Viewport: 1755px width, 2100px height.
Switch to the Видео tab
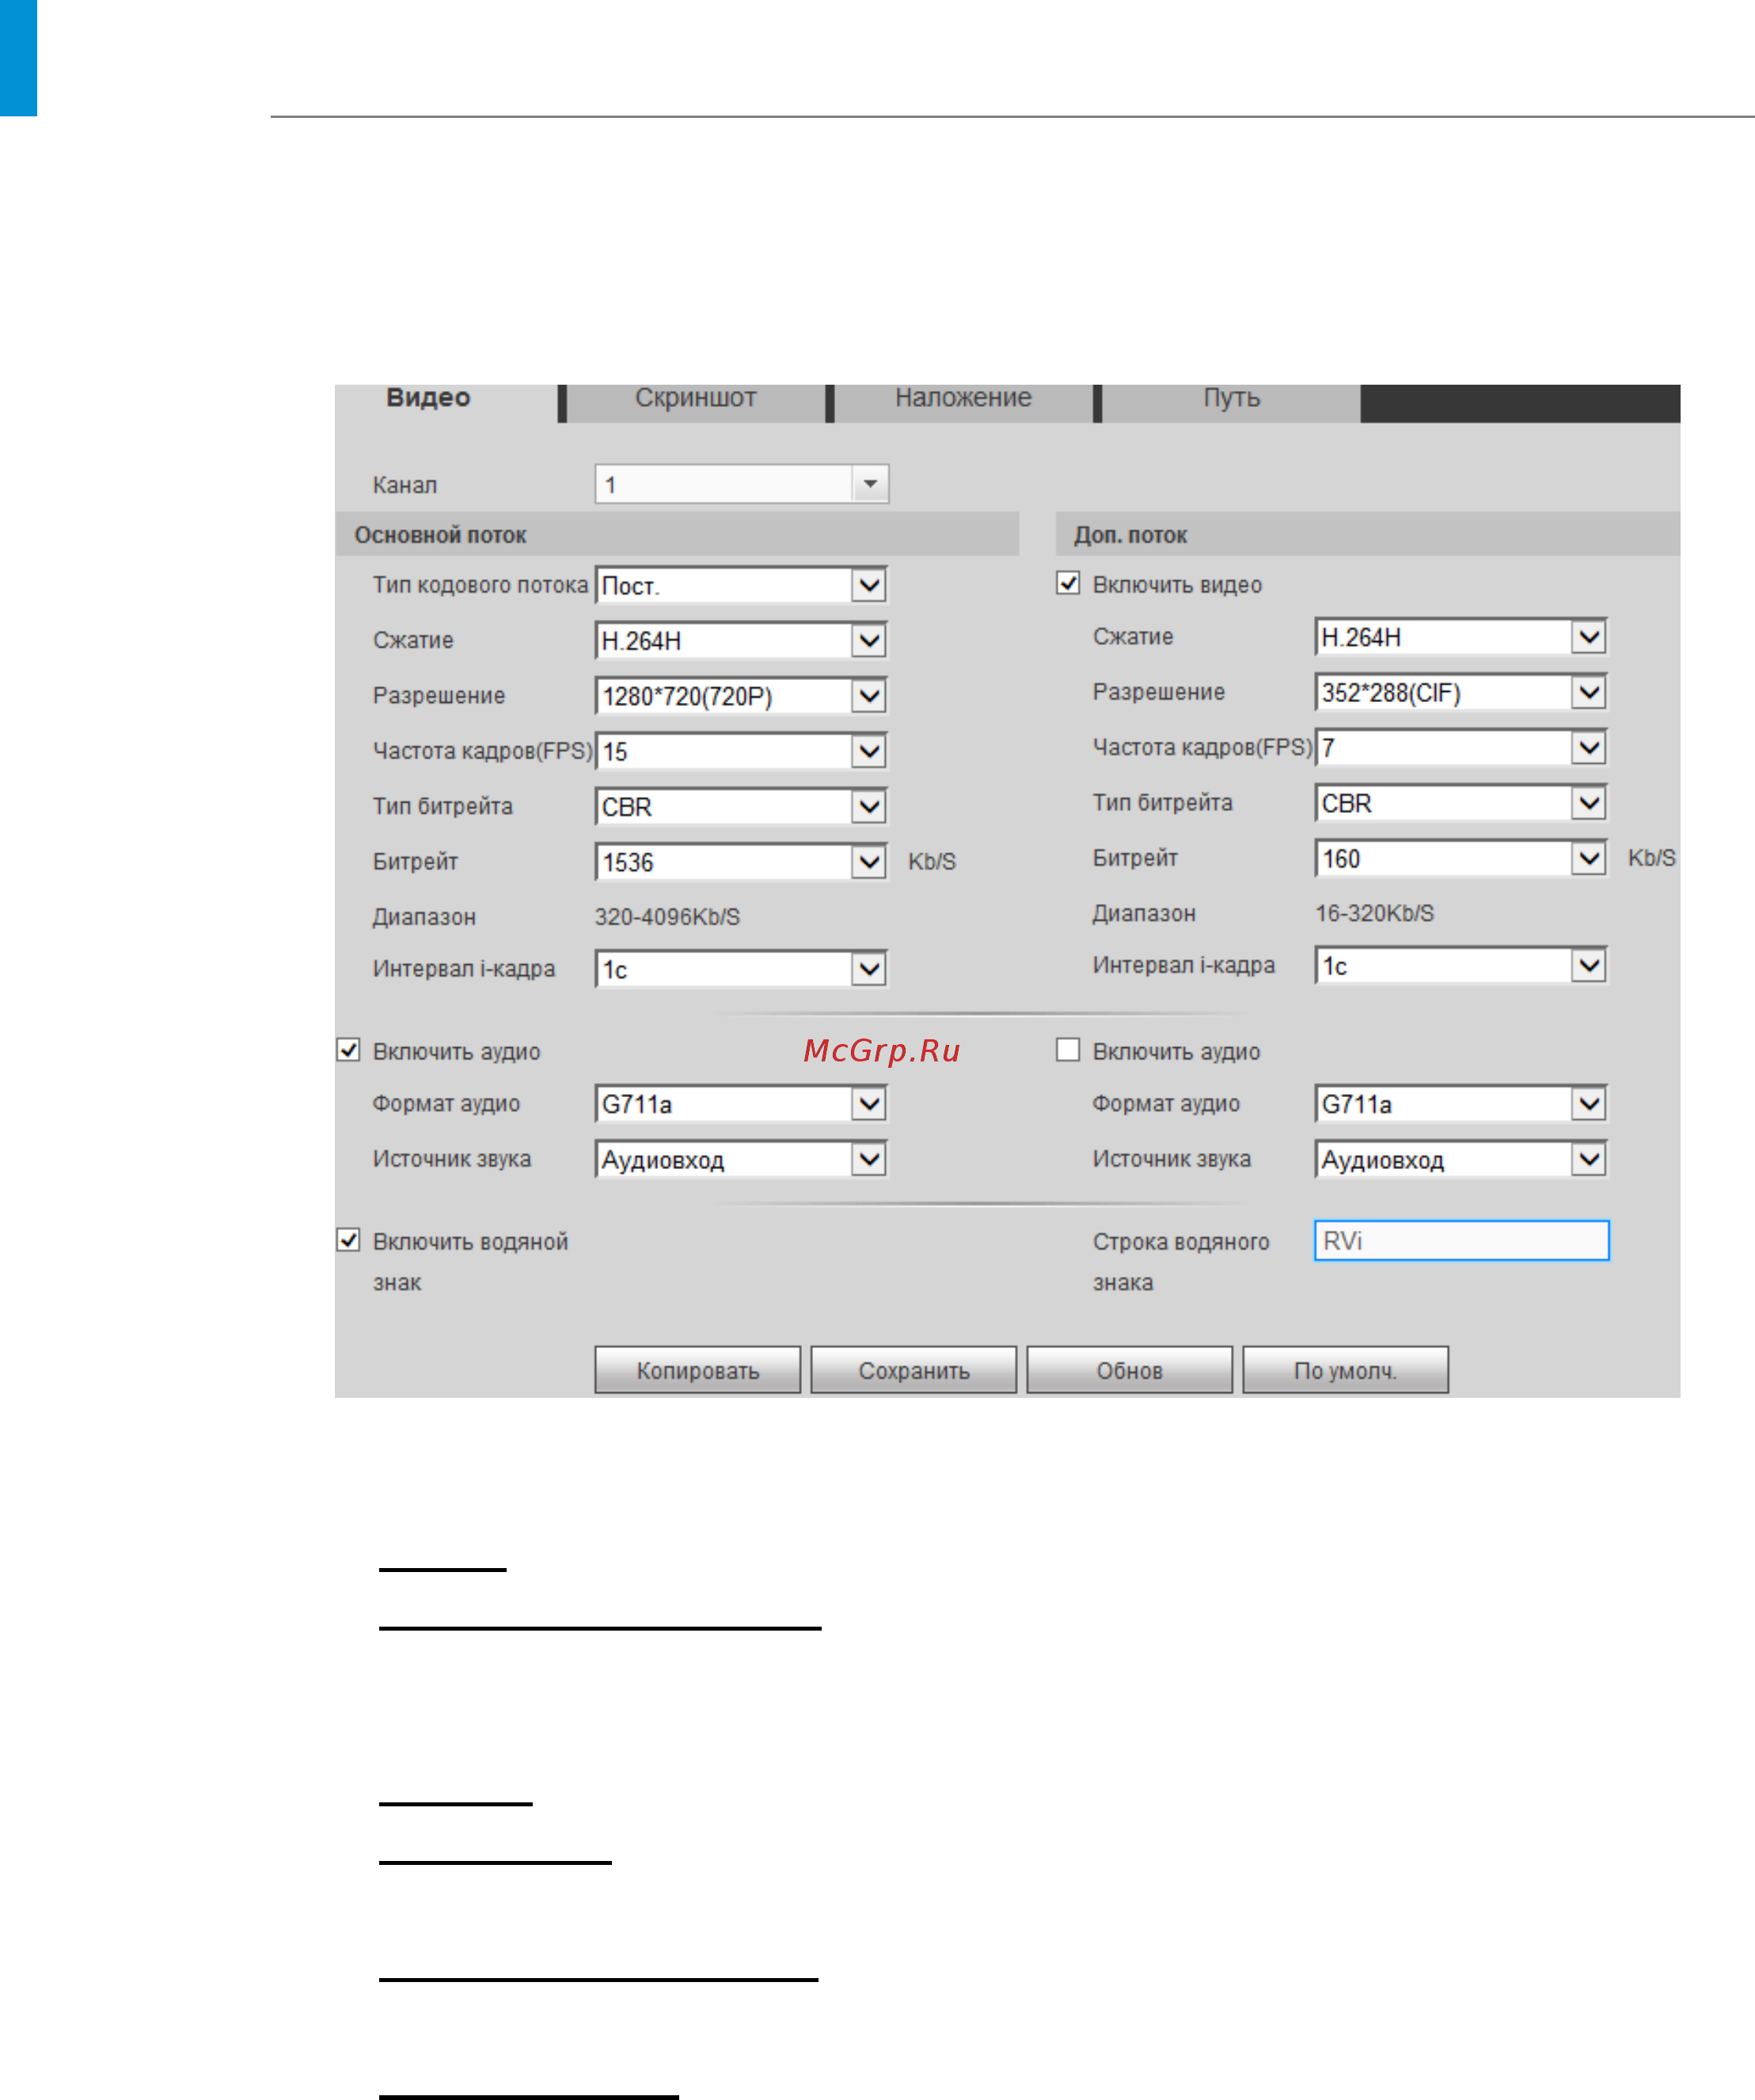(445, 402)
